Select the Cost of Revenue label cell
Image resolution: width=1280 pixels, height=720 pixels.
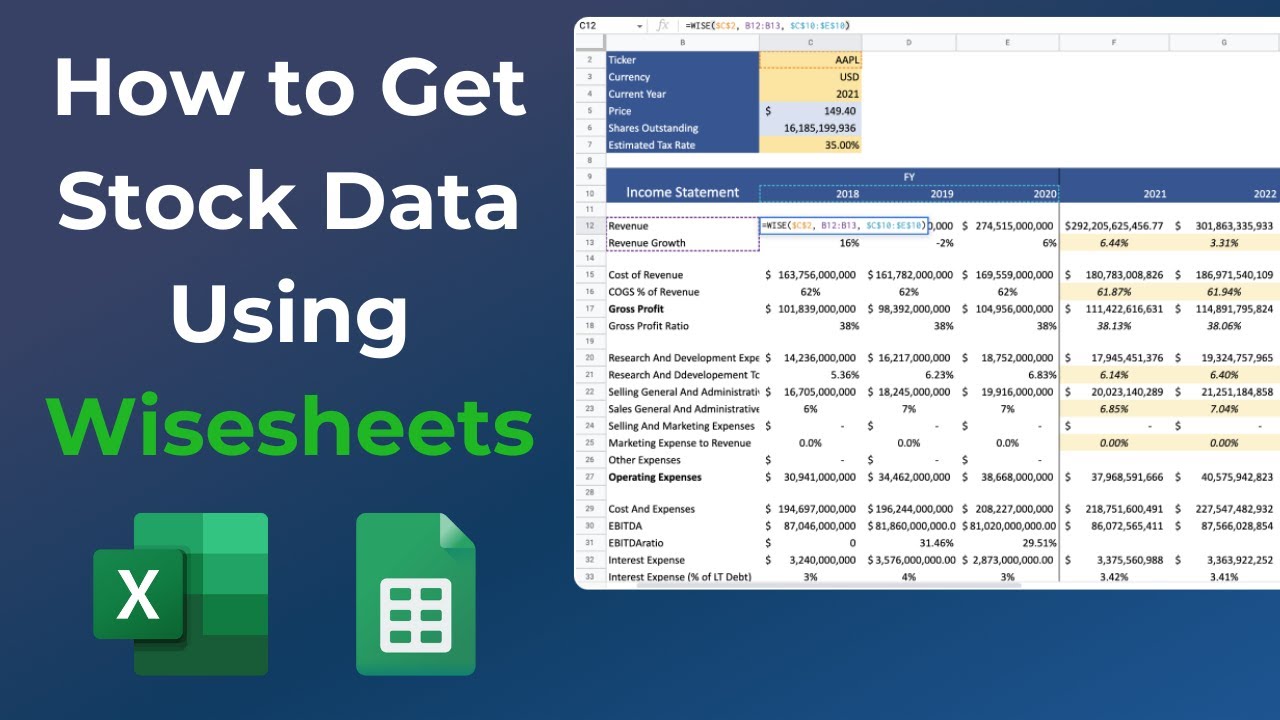(682, 275)
